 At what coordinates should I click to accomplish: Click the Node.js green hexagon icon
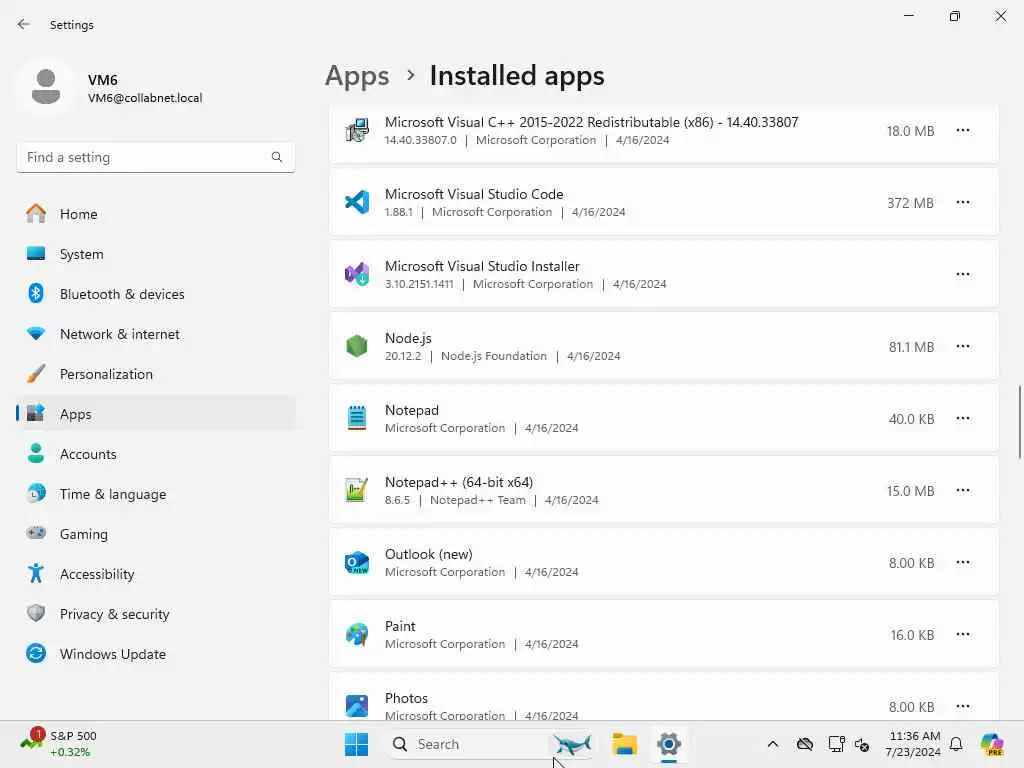(x=357, y=346)
